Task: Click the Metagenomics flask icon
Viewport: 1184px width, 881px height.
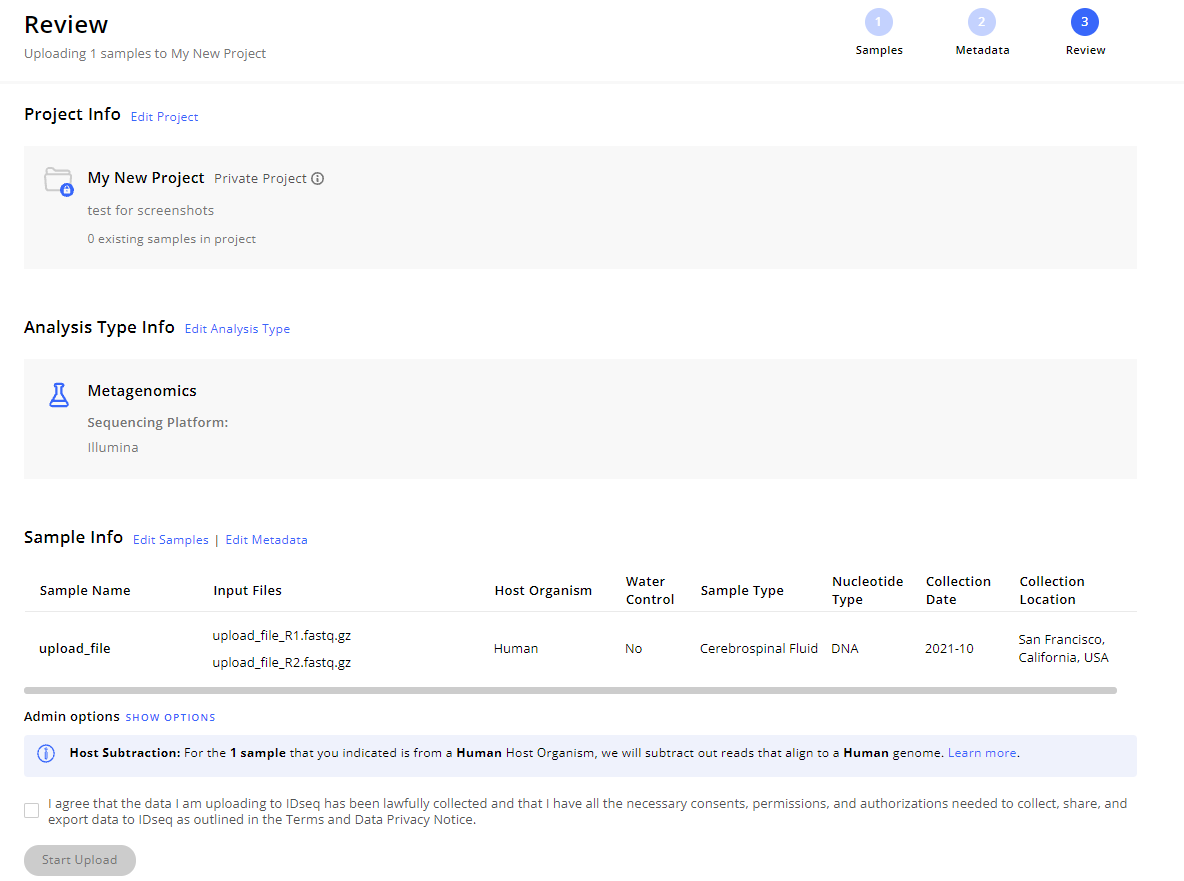Action: (59, 395)
